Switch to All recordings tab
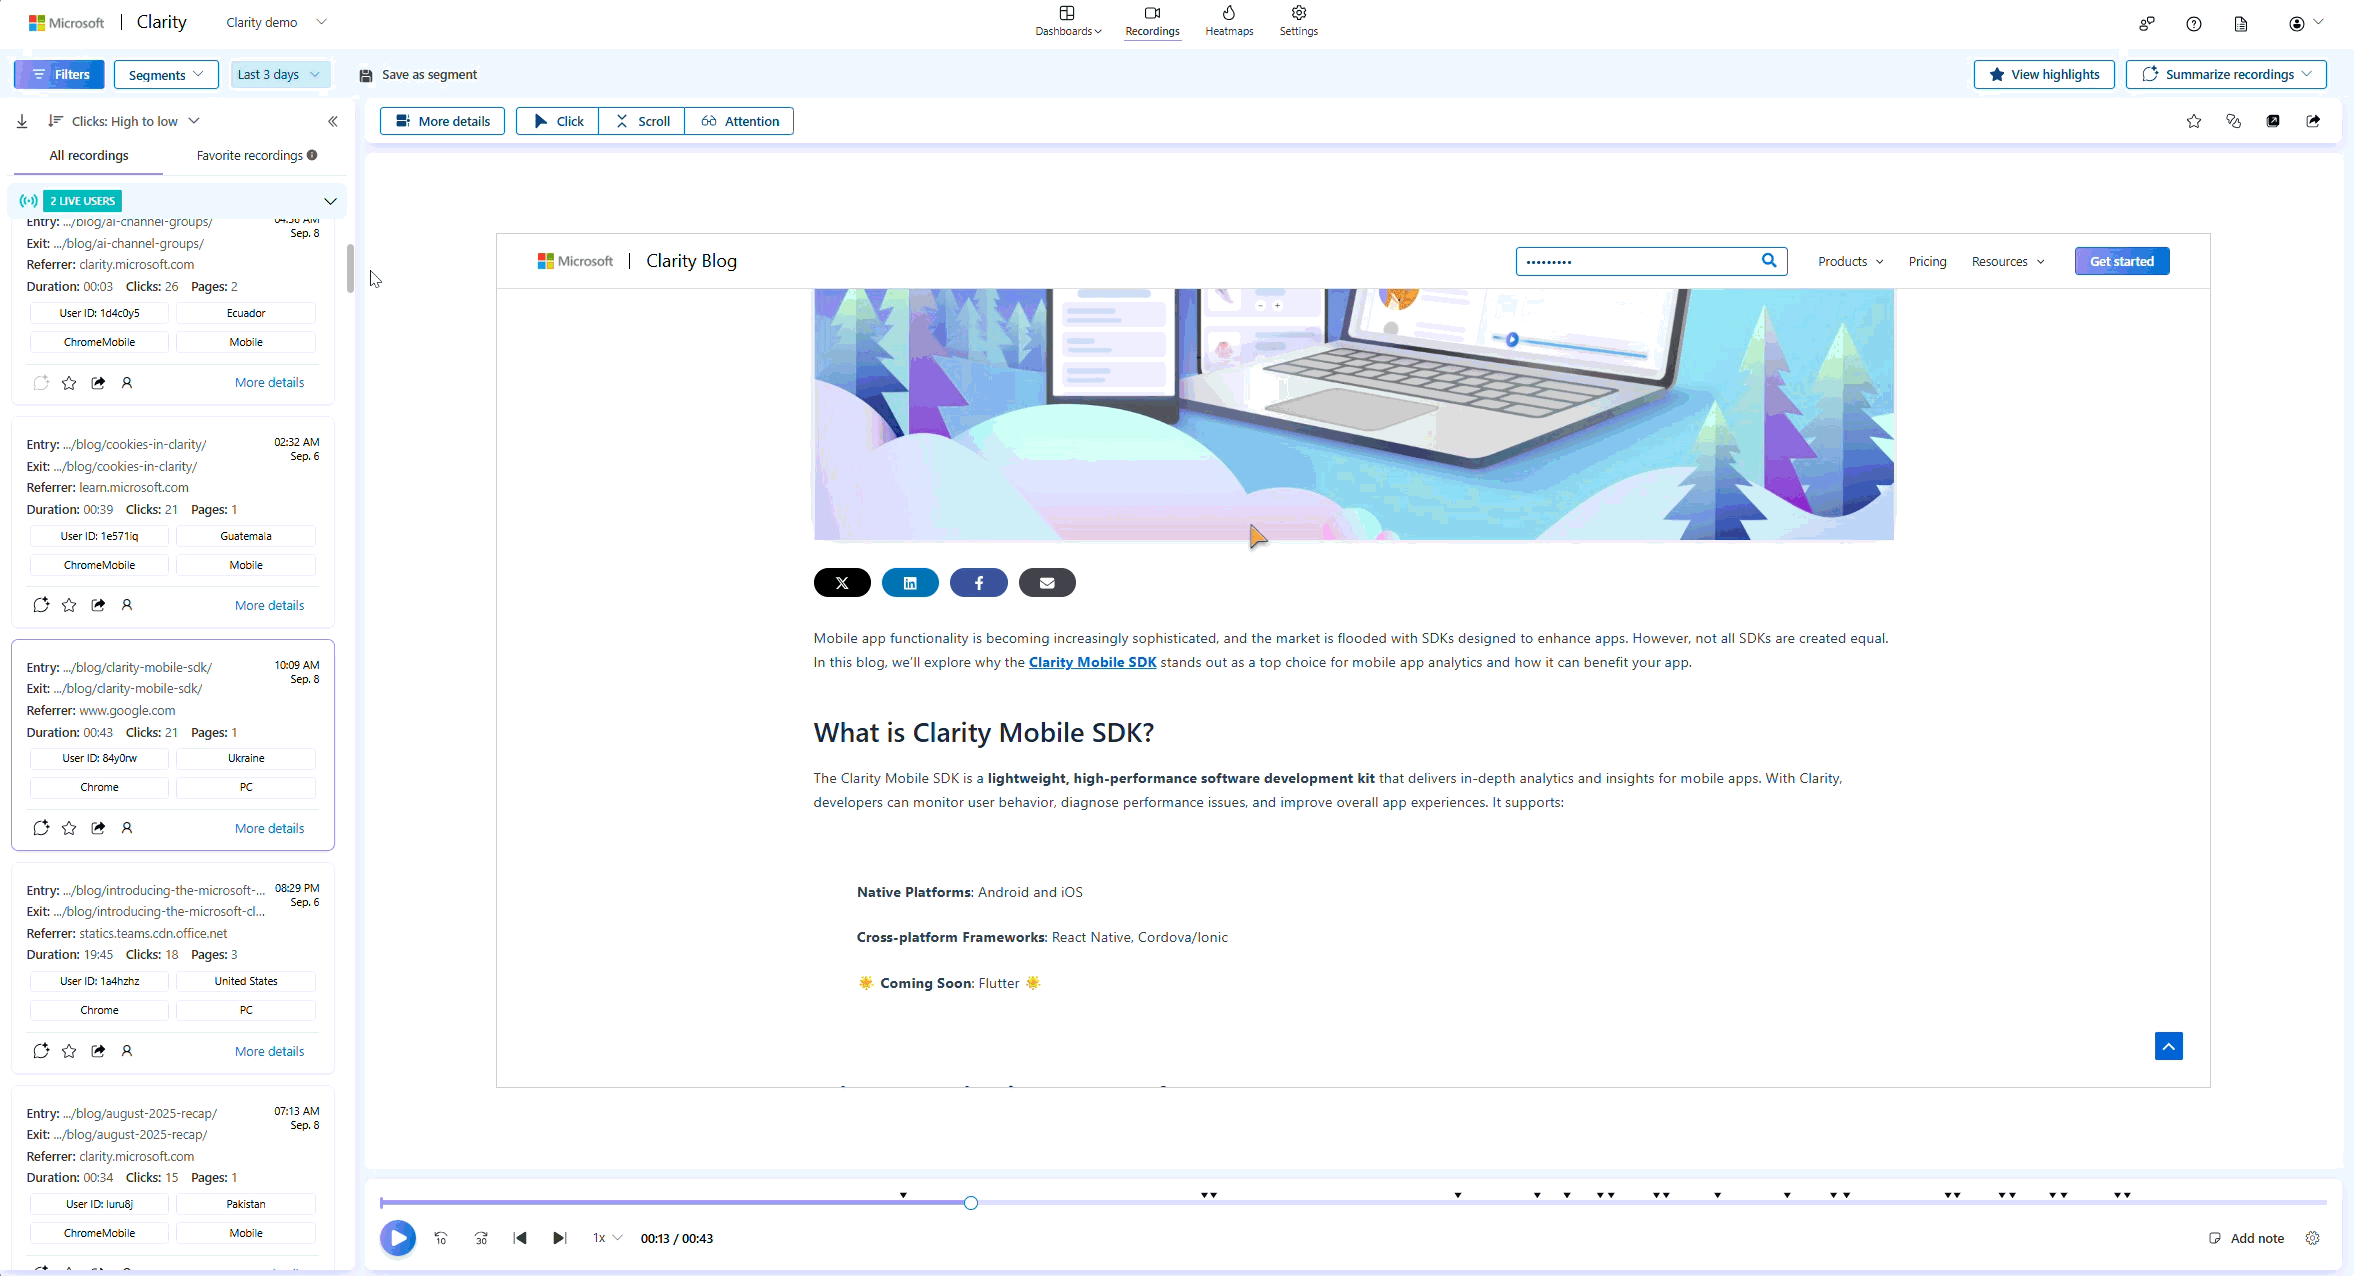The height and width of the screenshot is (1276, 2354). click(89, 155)
